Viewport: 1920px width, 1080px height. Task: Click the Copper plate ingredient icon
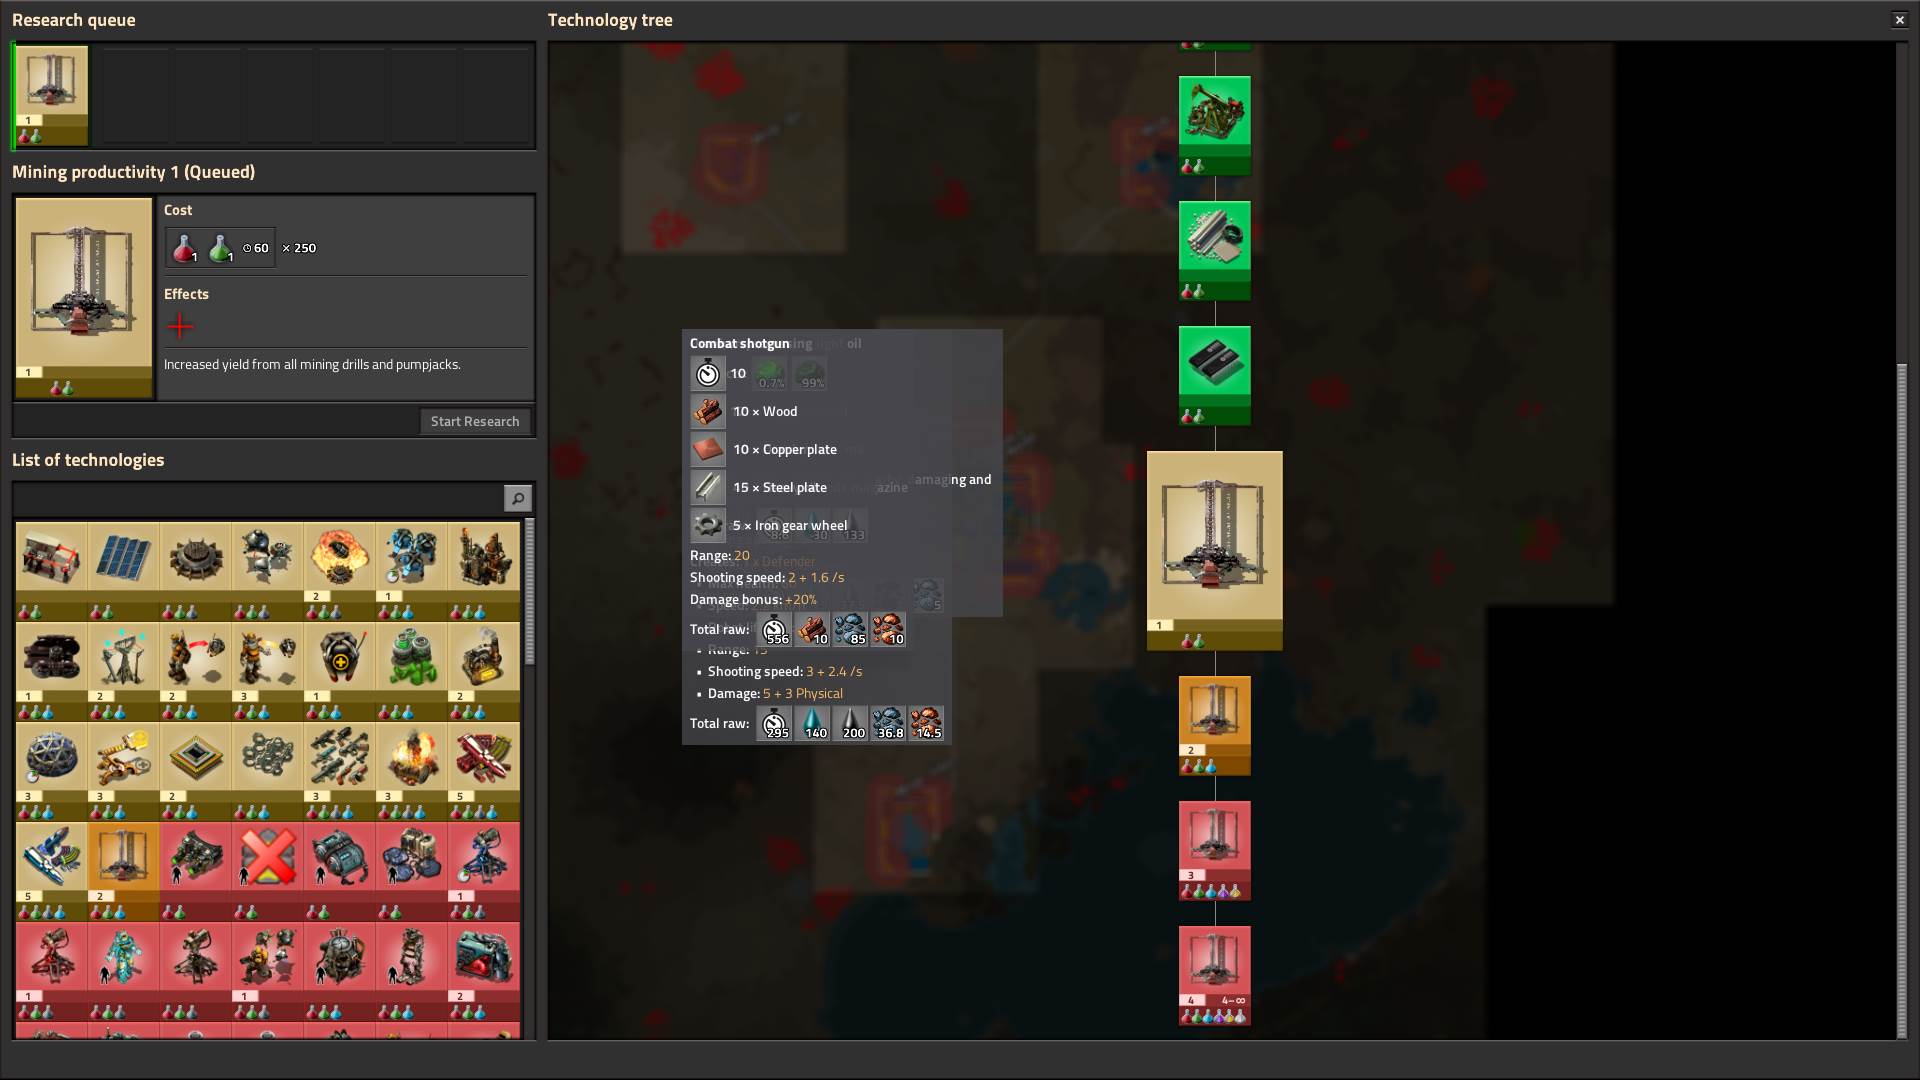707,449
